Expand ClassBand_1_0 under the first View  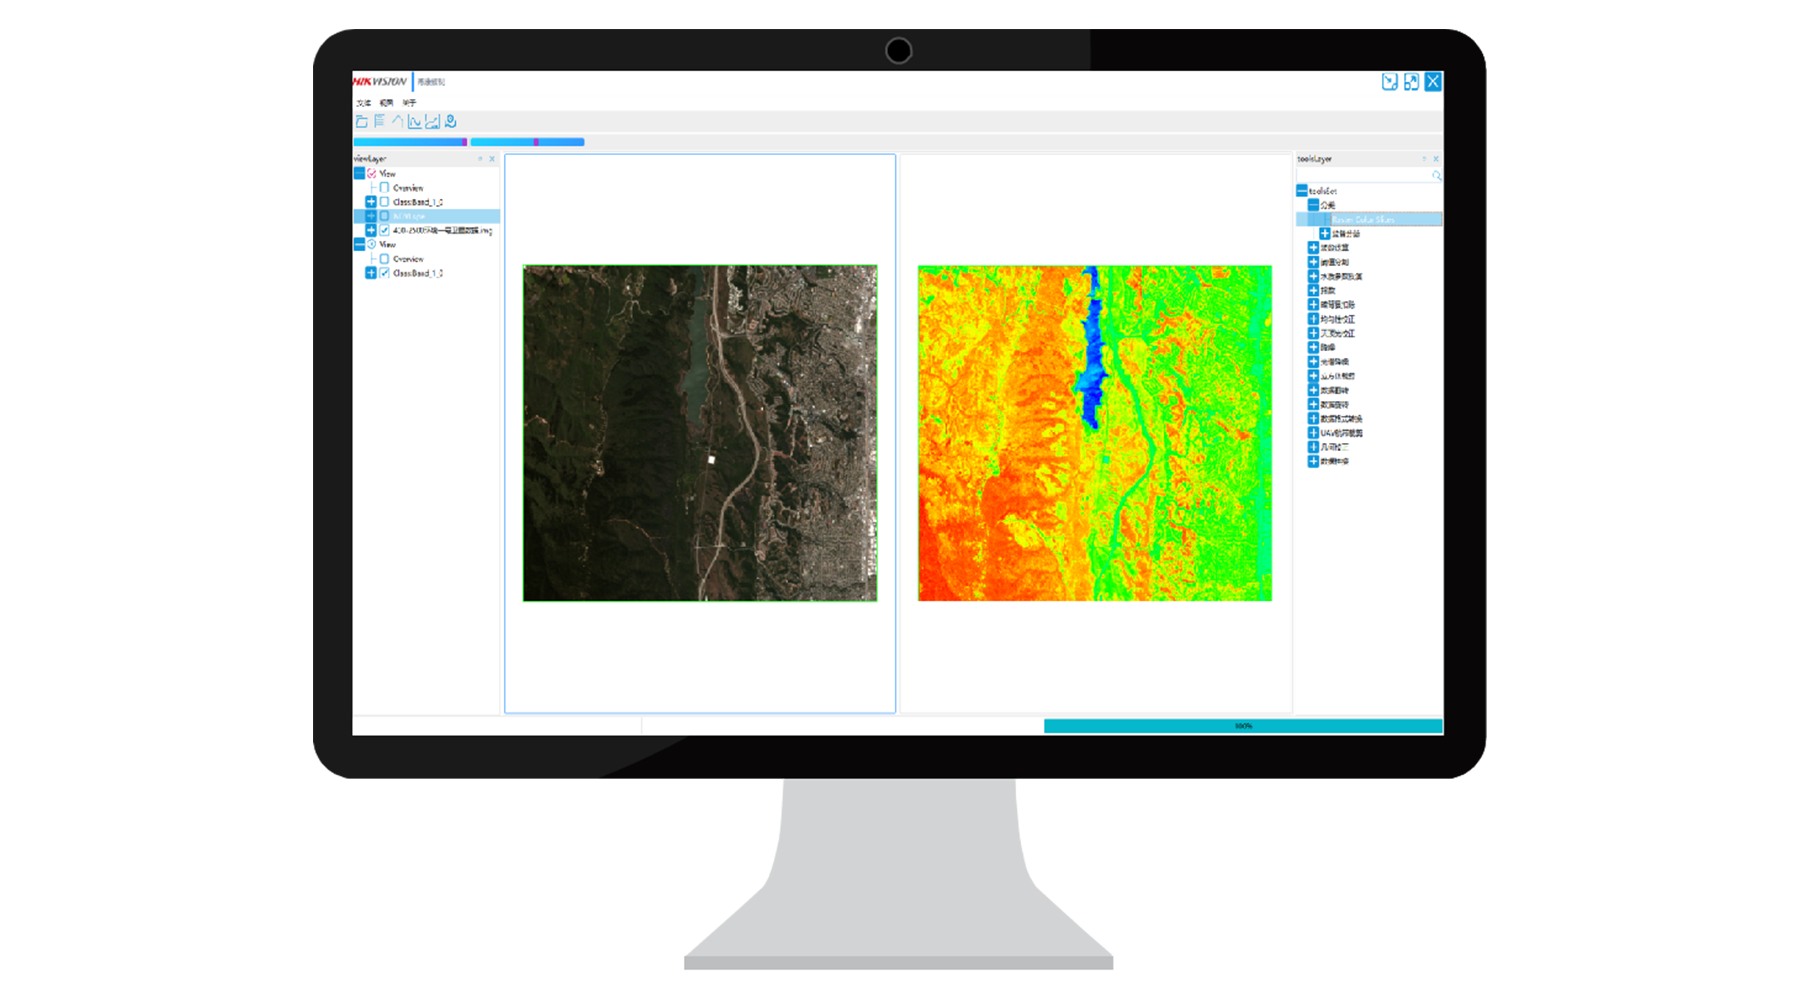[x=371, y=202]
